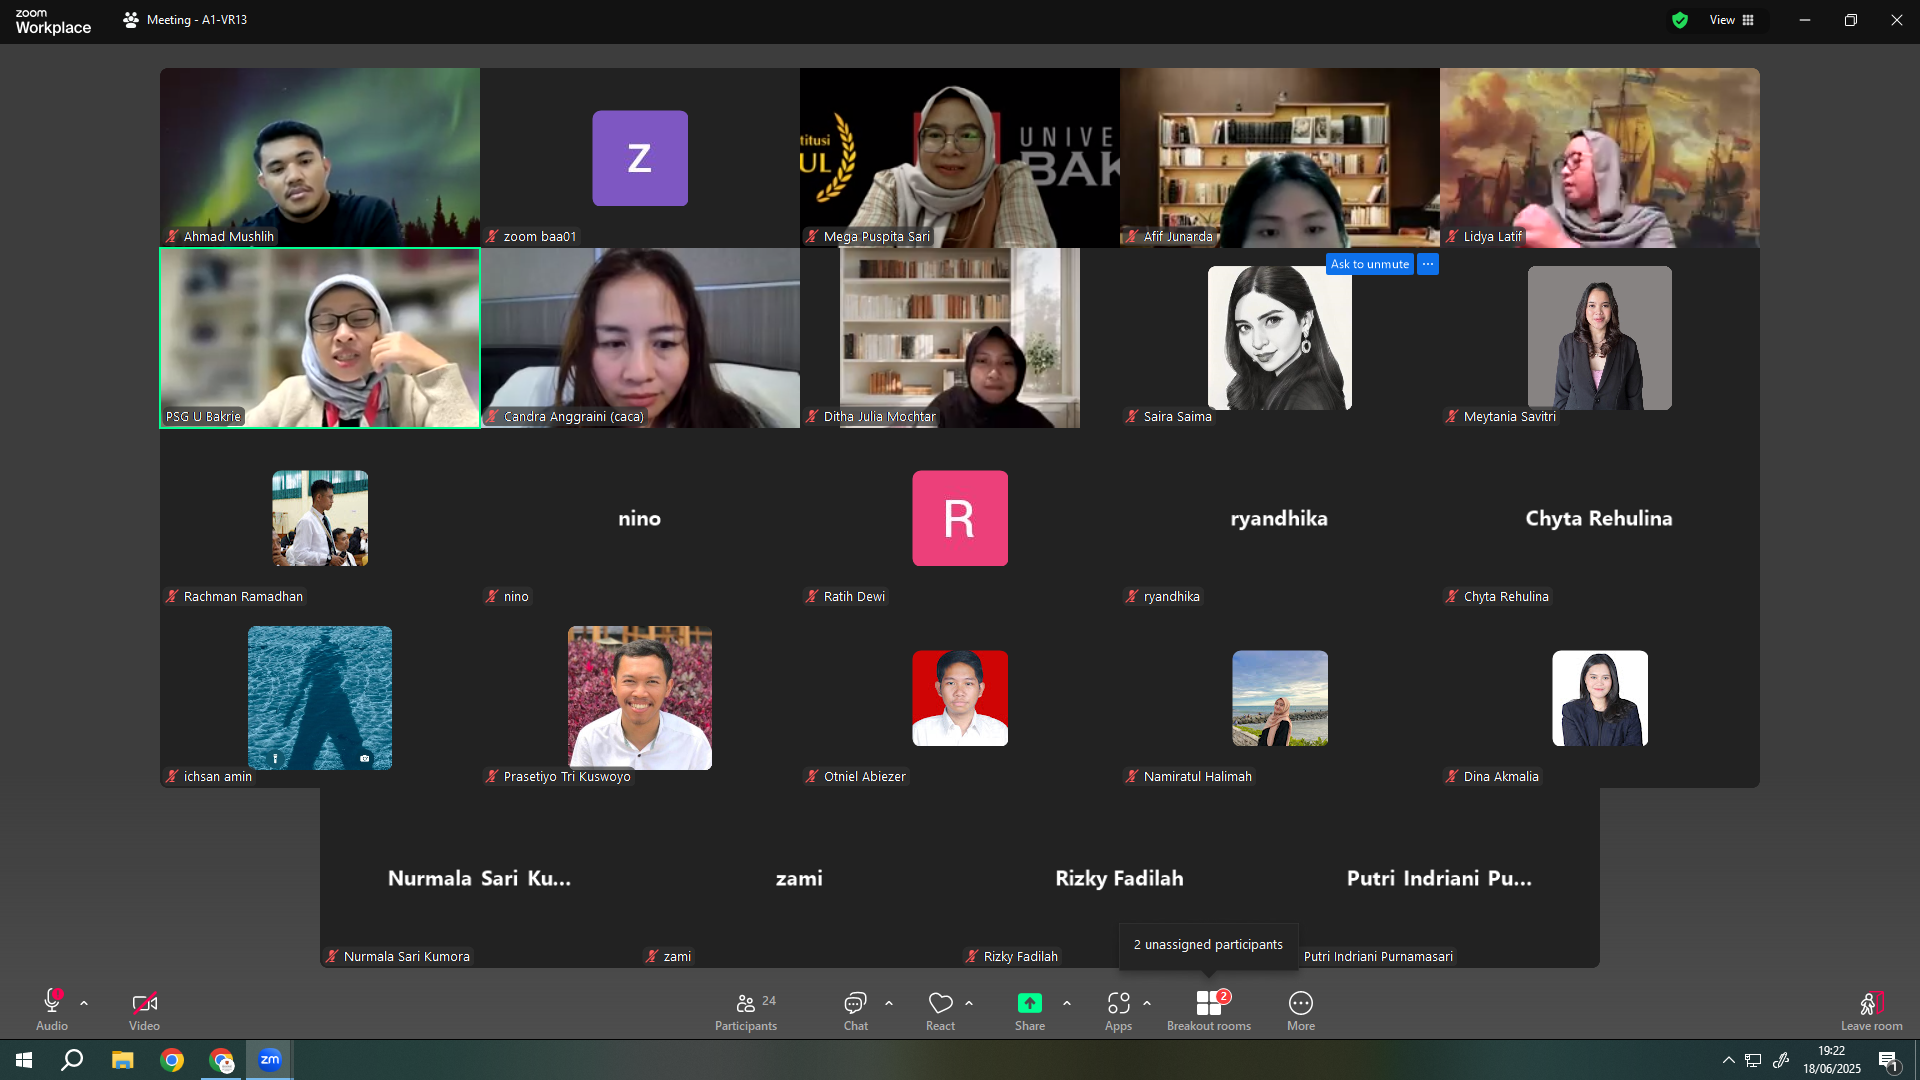Screen dimensions: 1920x1080
Task: Click Namiratul Halimah profile photo
Action: click(x=1280, y=698)
